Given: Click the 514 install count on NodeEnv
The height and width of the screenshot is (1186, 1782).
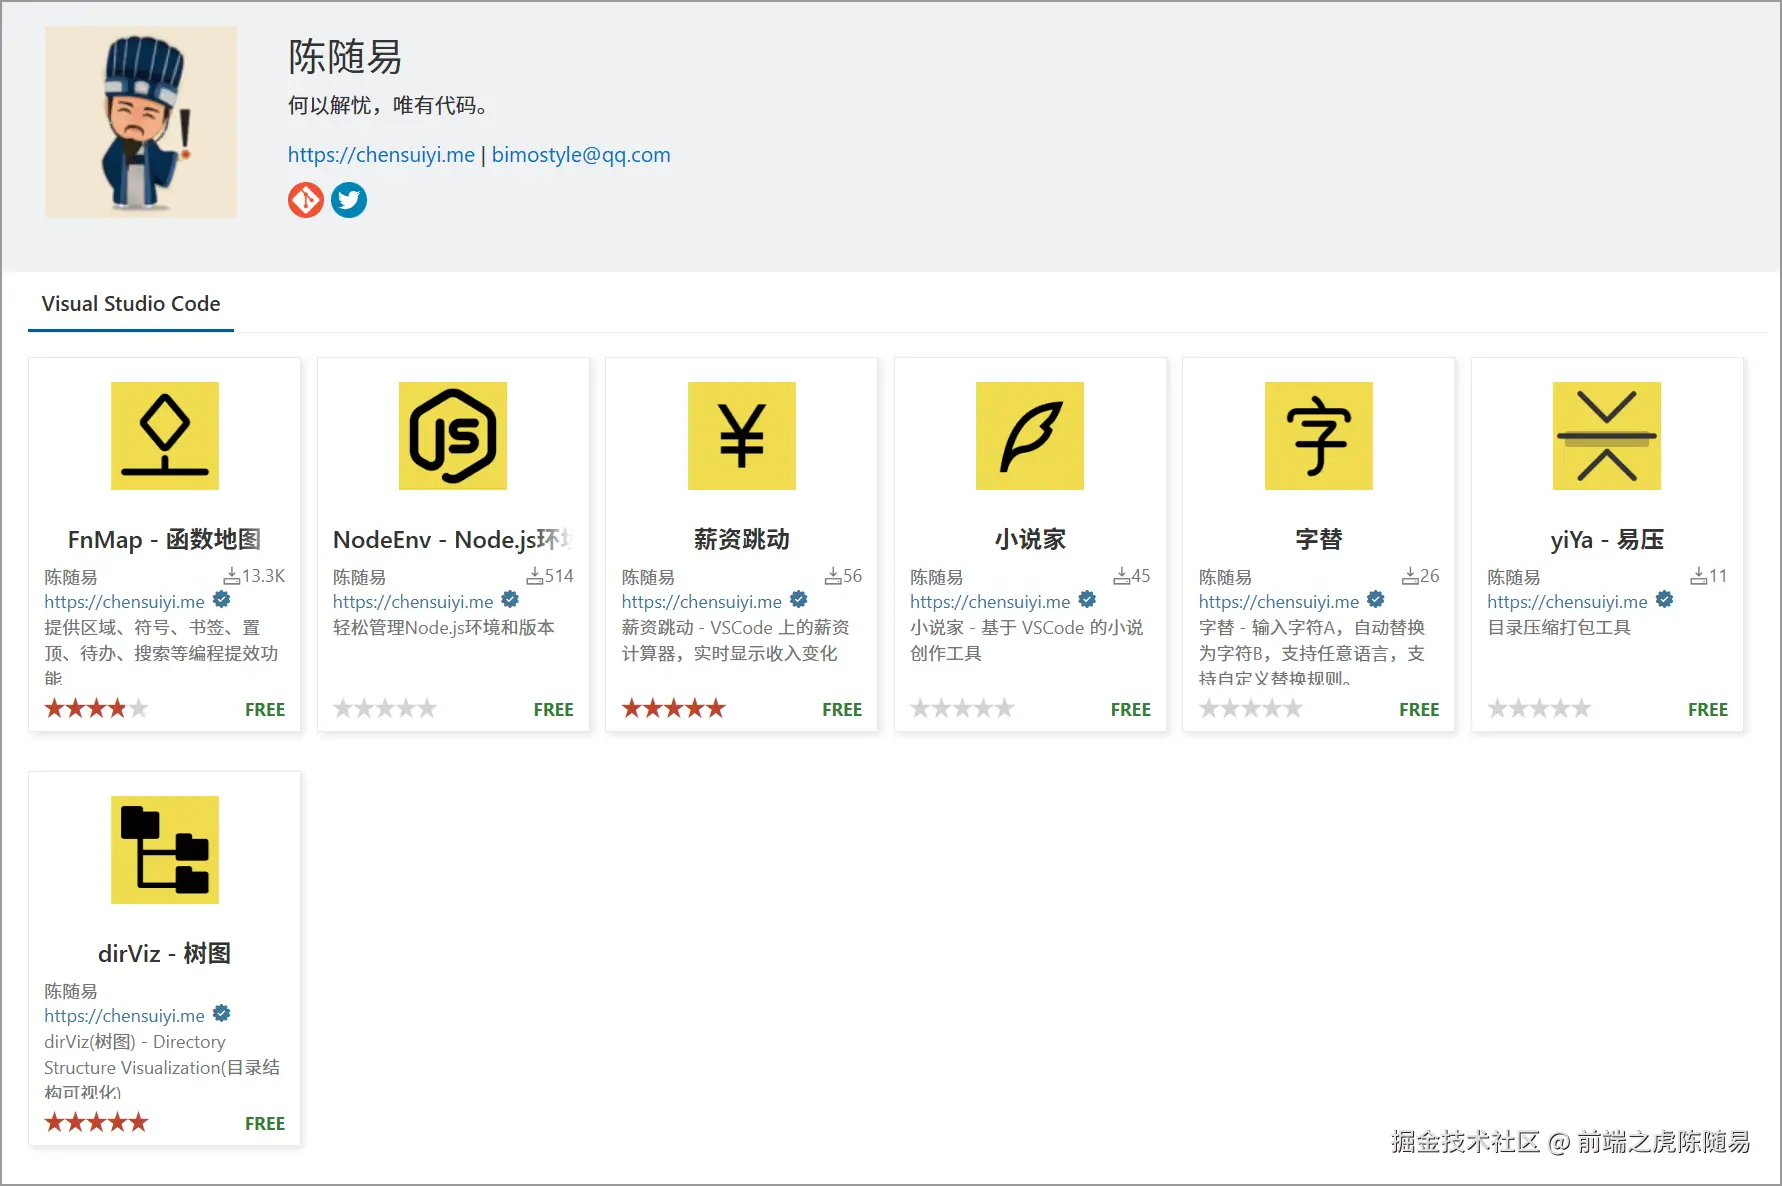Looking at the screenshot, I should tap(550, 576).
